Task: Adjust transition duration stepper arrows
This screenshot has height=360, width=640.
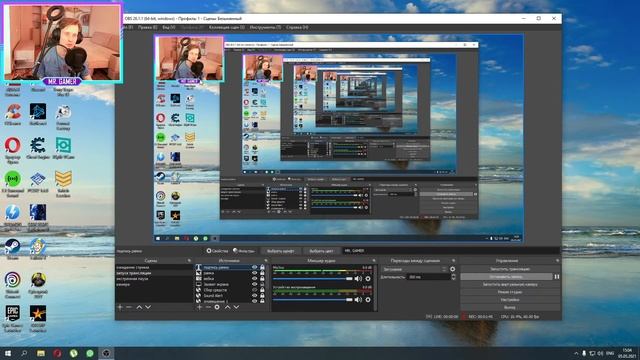Action: (453, 277)
